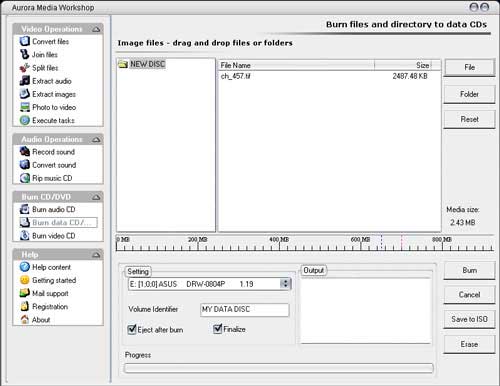This screenshot has width=500, height=386.
Task: Select the Burn video CD menu item
Action: pos(54,236)
